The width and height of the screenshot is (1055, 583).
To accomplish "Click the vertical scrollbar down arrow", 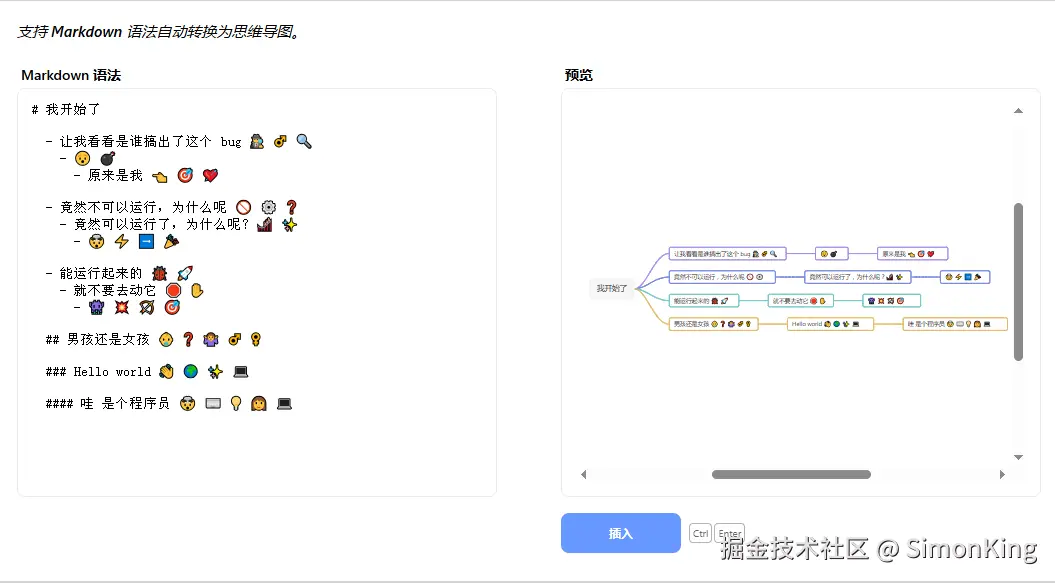I will click(x=1018, y=457).
